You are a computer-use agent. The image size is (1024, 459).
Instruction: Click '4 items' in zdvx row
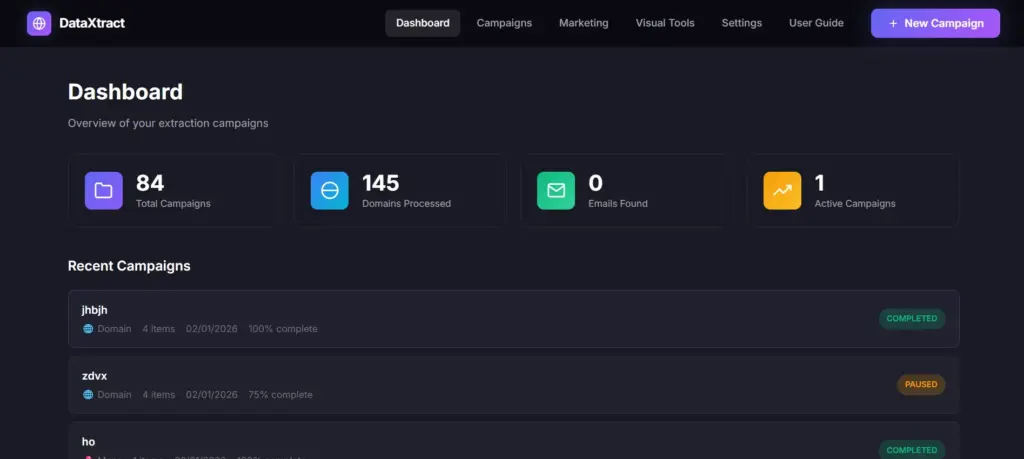pos(159,395)
